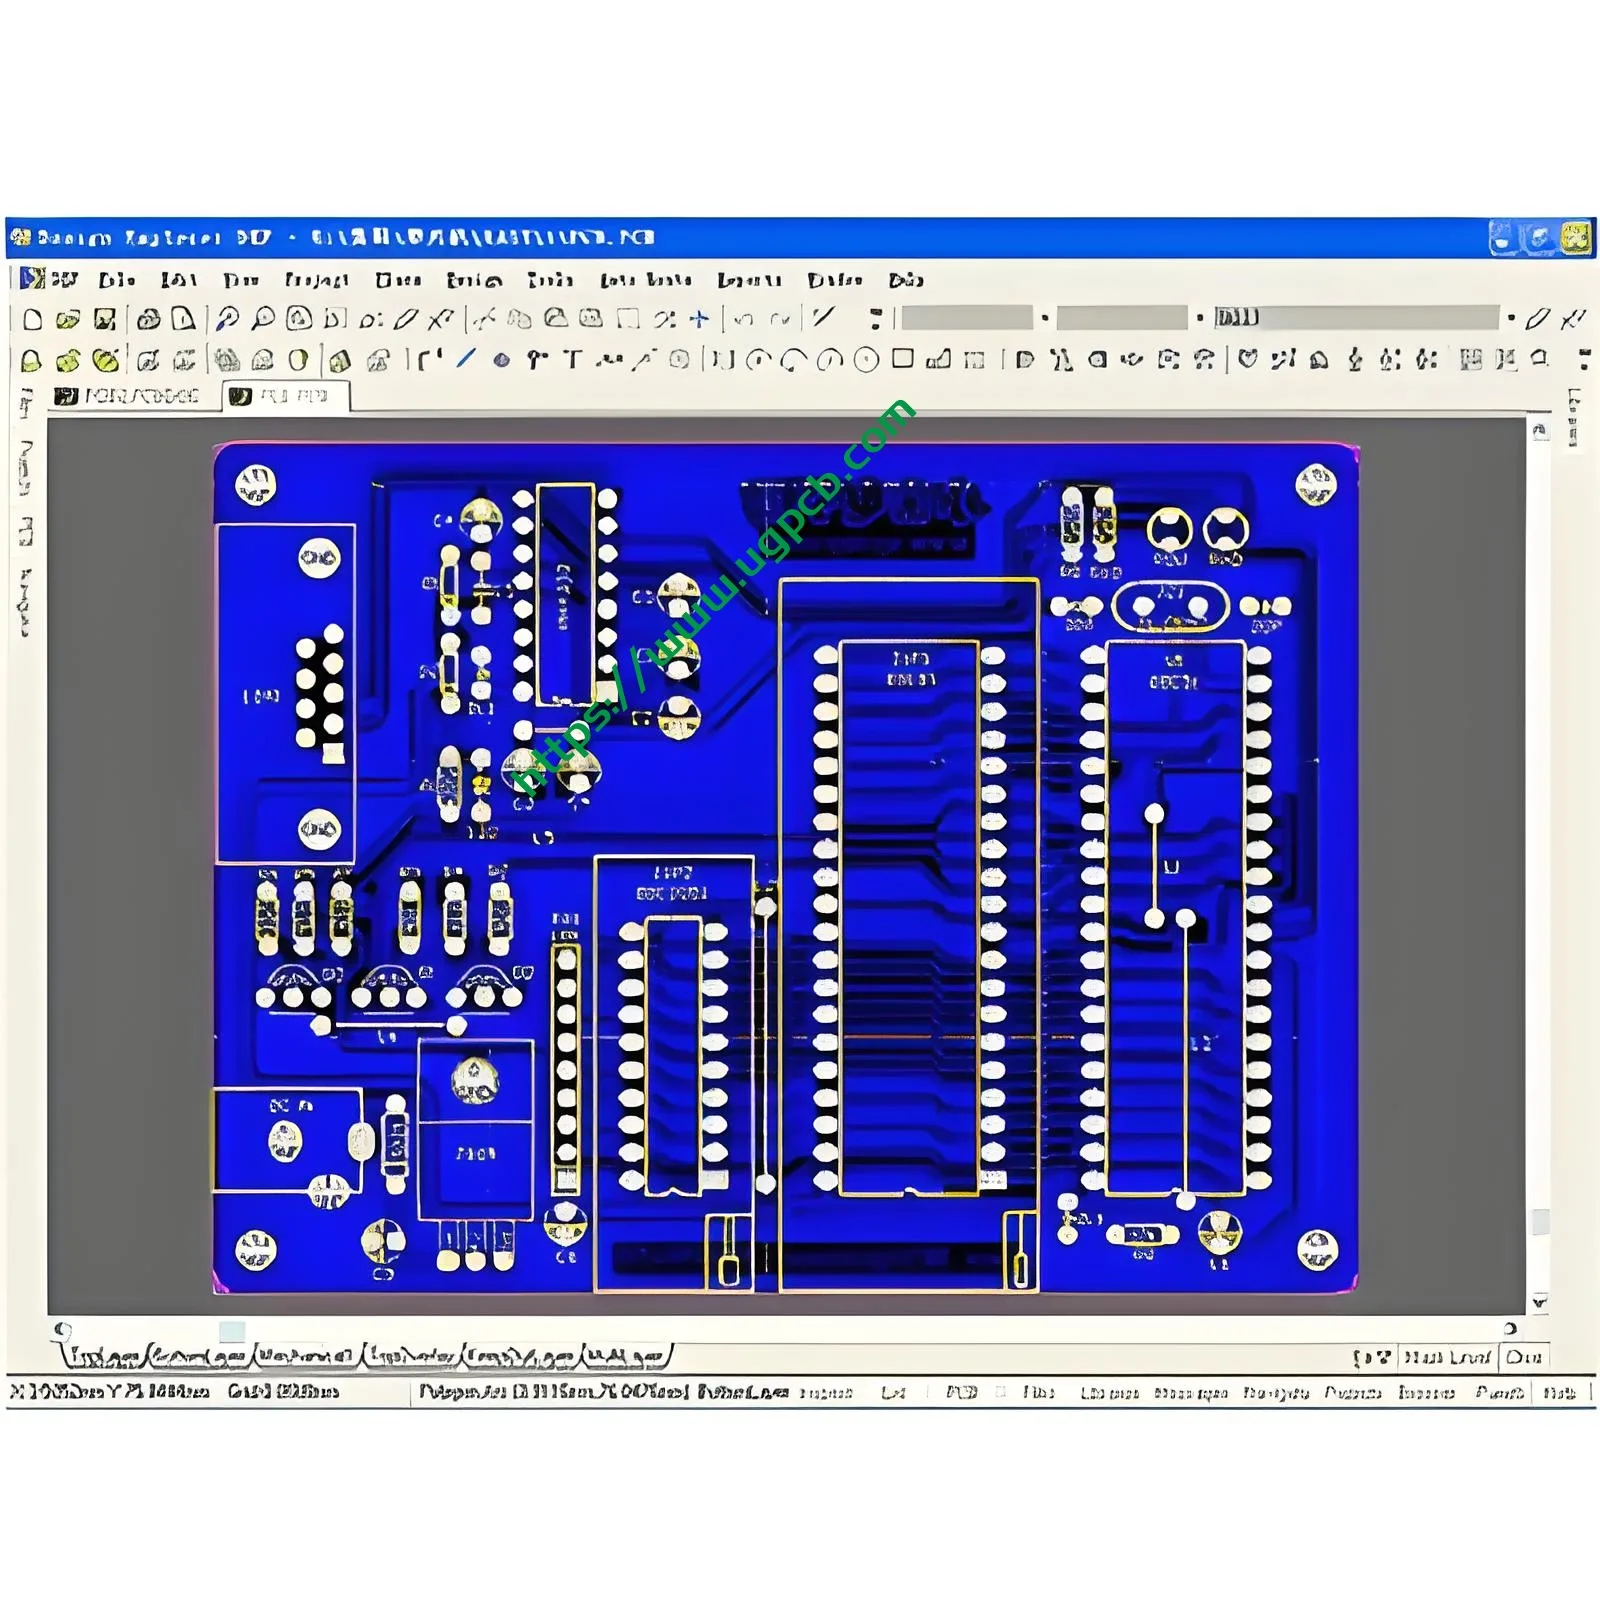This screenshot has width=1600, height=1600.
Task: Click the Open Document toolbar icon
Action: point(66,322)
